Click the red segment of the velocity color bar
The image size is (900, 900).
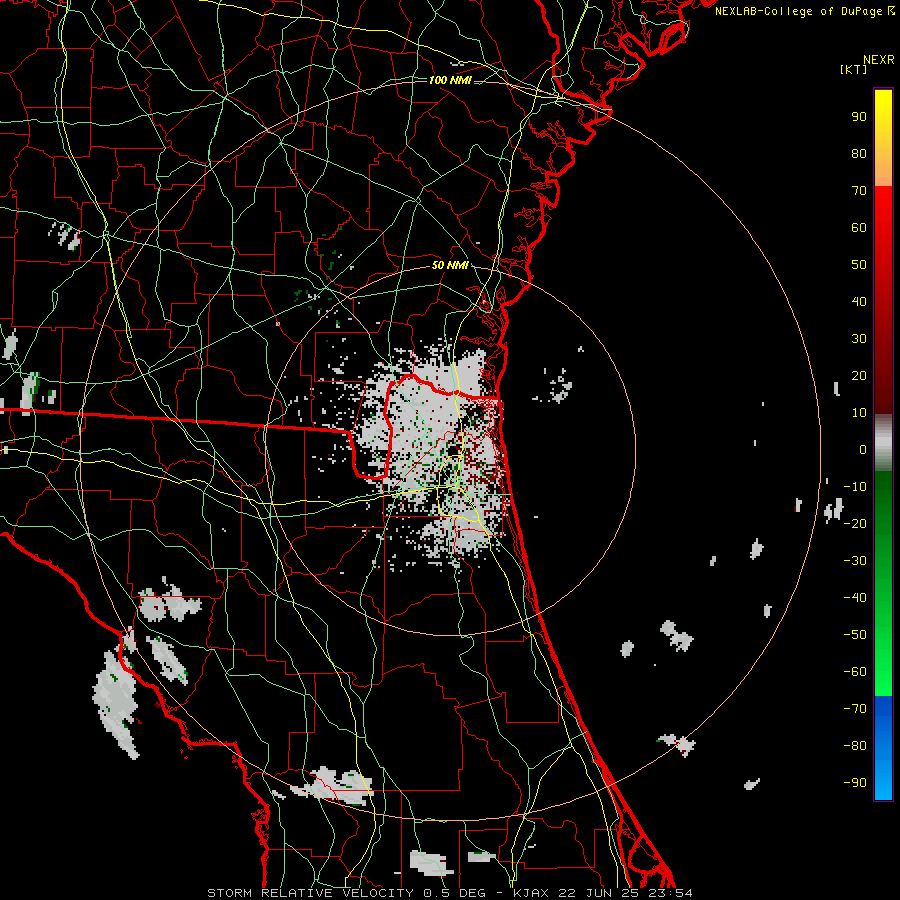[883, 300]
